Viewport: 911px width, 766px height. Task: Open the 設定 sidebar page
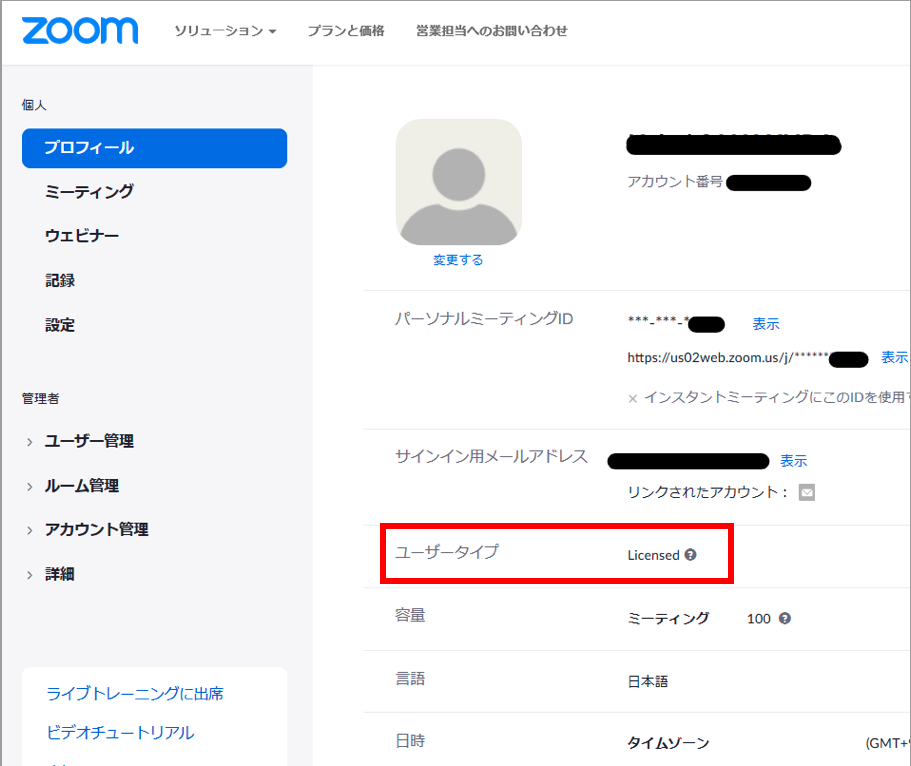coord(60,324)
